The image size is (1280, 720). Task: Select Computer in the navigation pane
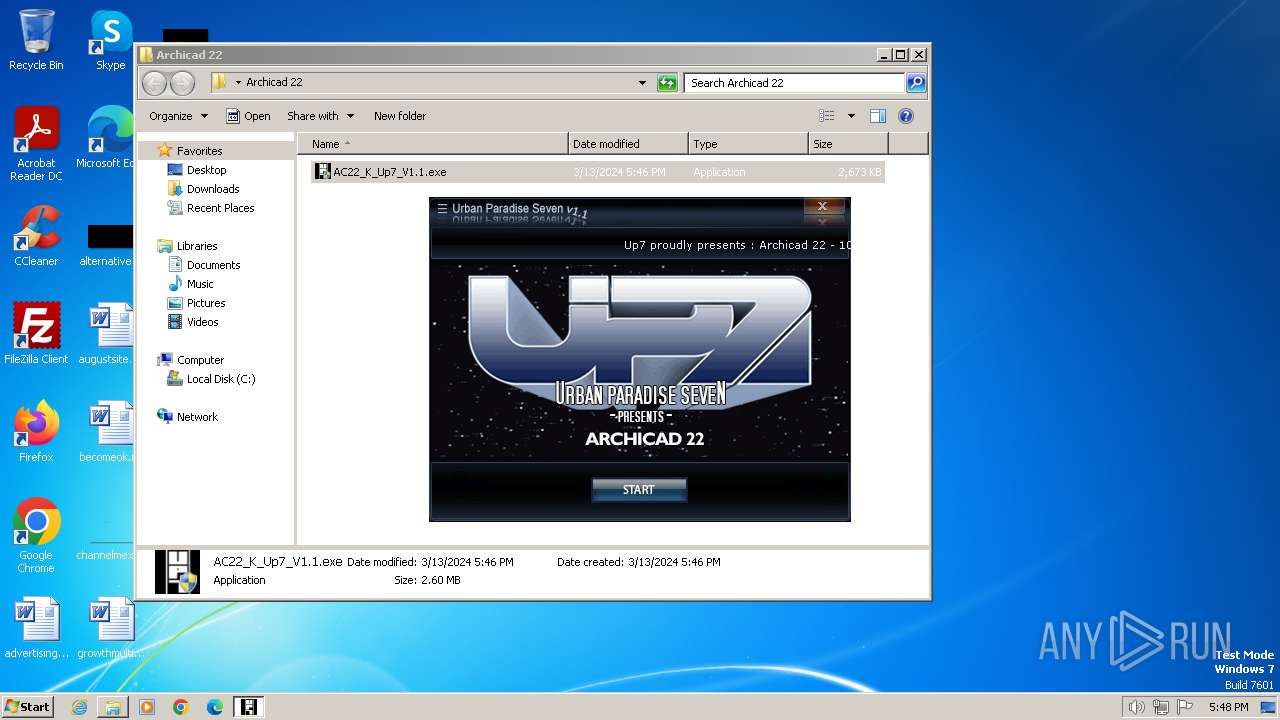pos(200,360)
